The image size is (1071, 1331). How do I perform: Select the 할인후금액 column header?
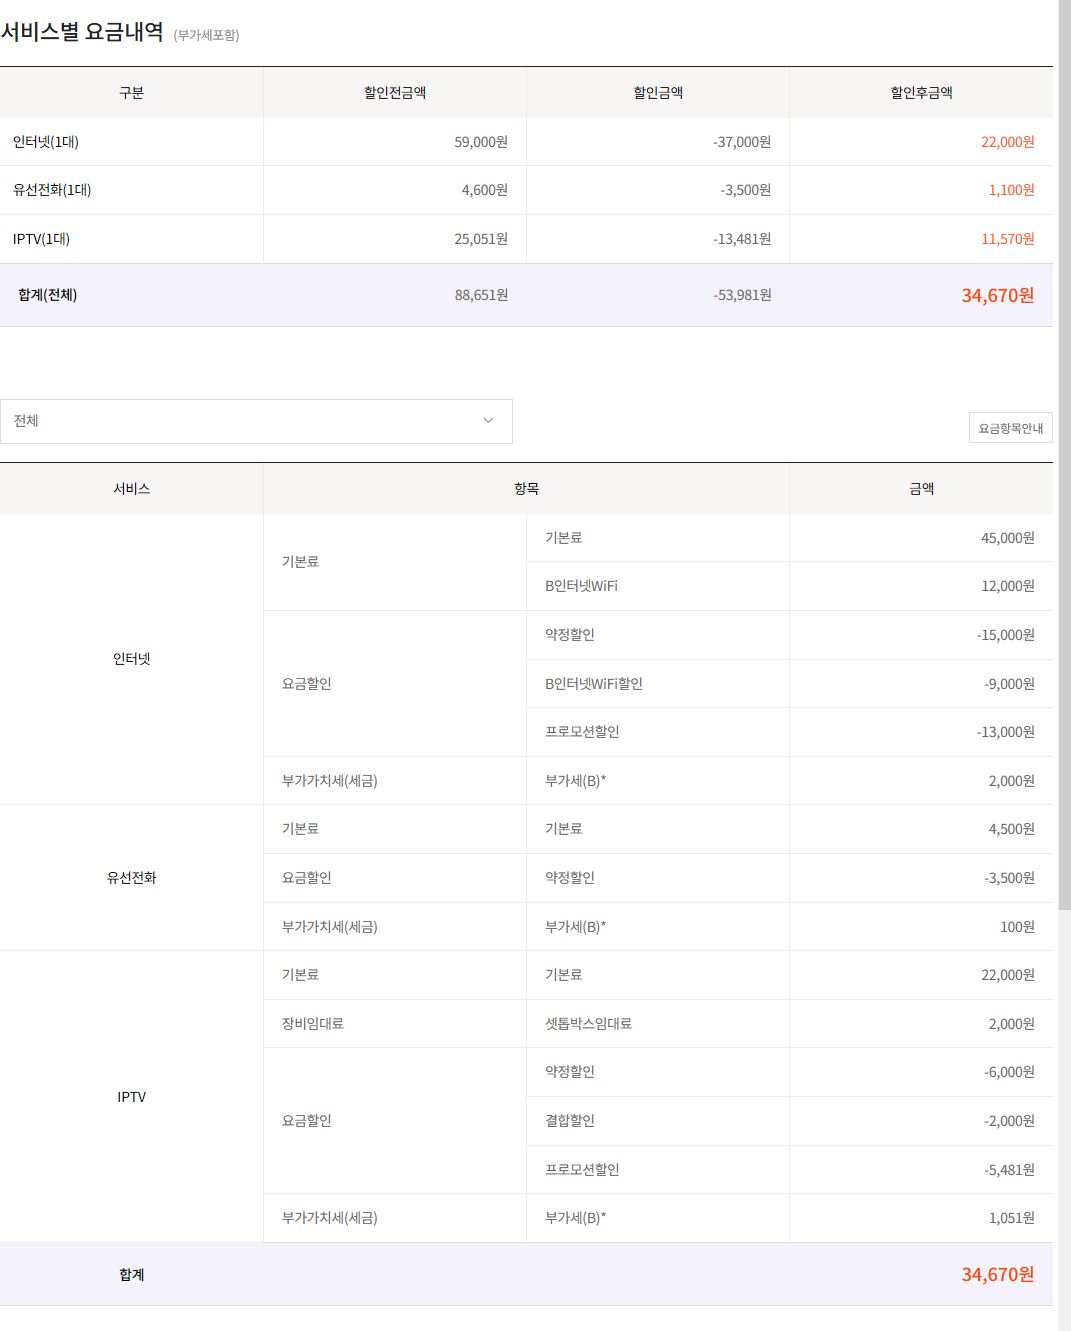[921, 93]
